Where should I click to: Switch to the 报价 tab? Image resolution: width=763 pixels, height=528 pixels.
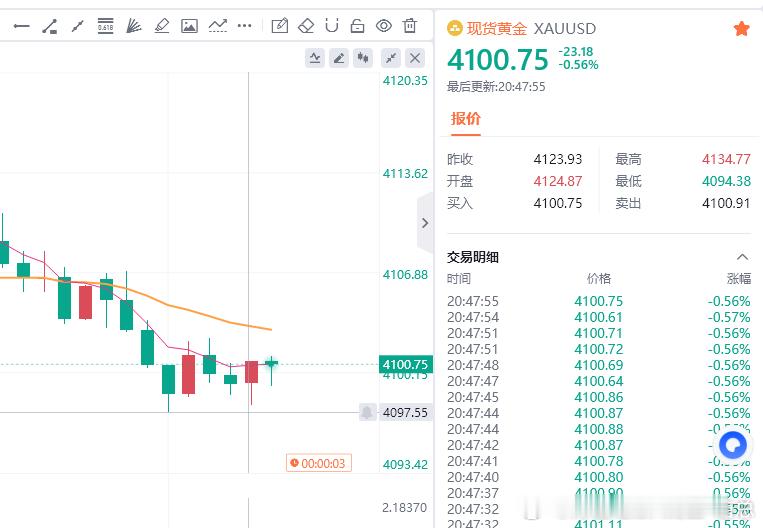coord(466,119)
